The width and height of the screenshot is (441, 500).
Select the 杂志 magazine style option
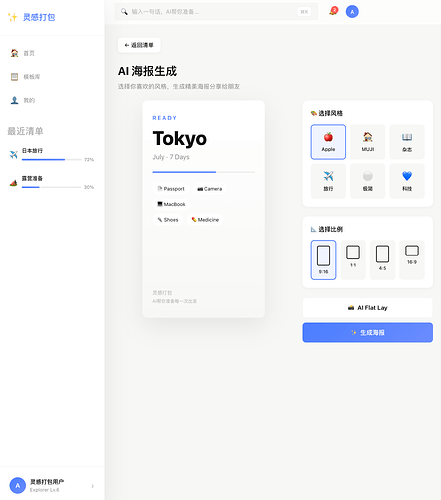click(407, 142)
